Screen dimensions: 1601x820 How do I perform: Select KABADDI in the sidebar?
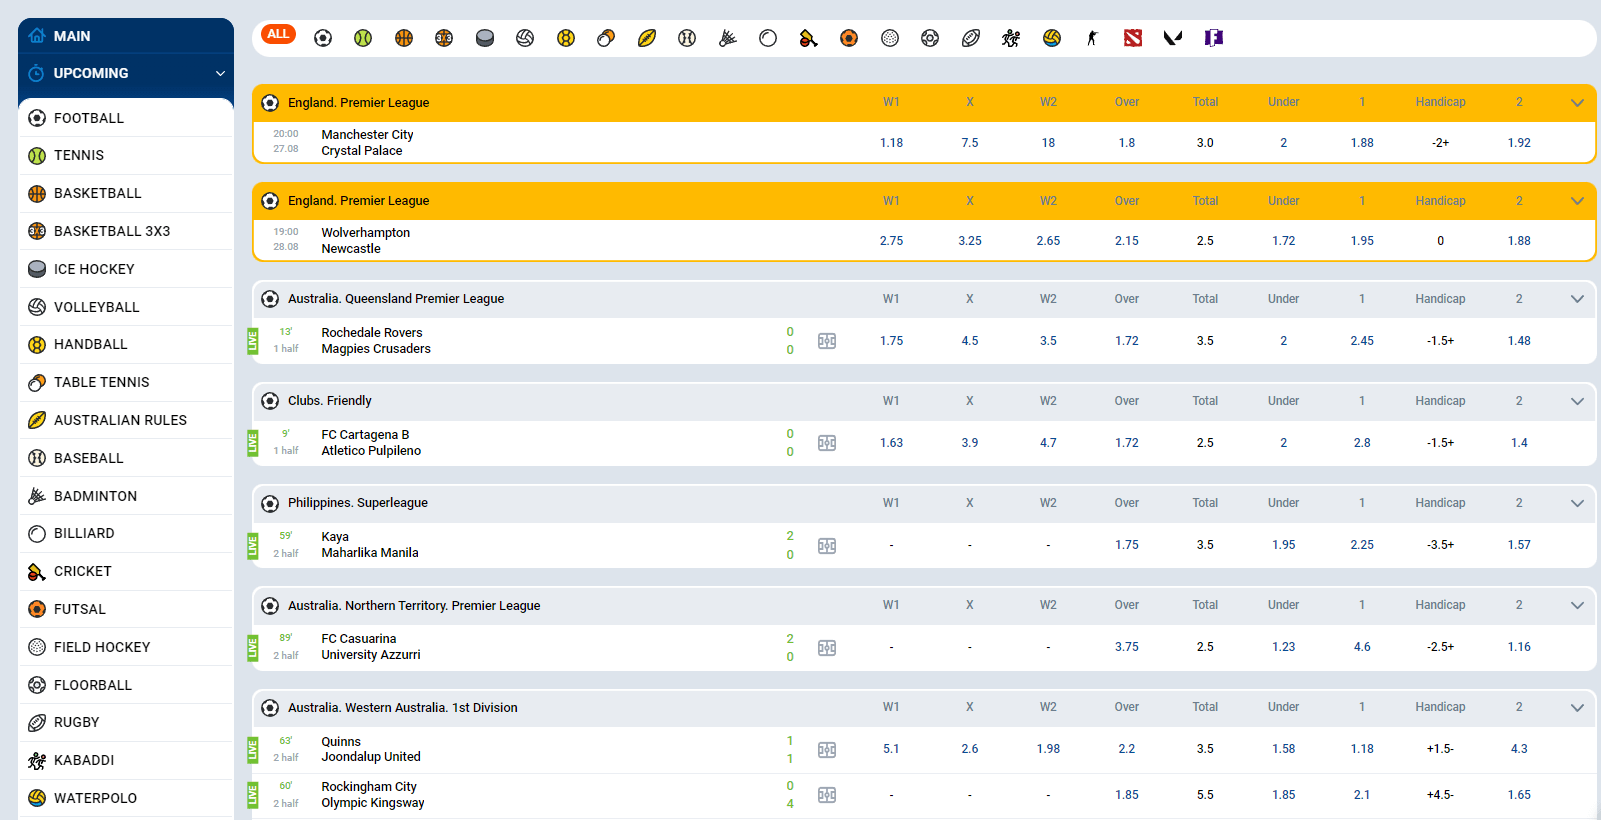click(x=126, y=760)
